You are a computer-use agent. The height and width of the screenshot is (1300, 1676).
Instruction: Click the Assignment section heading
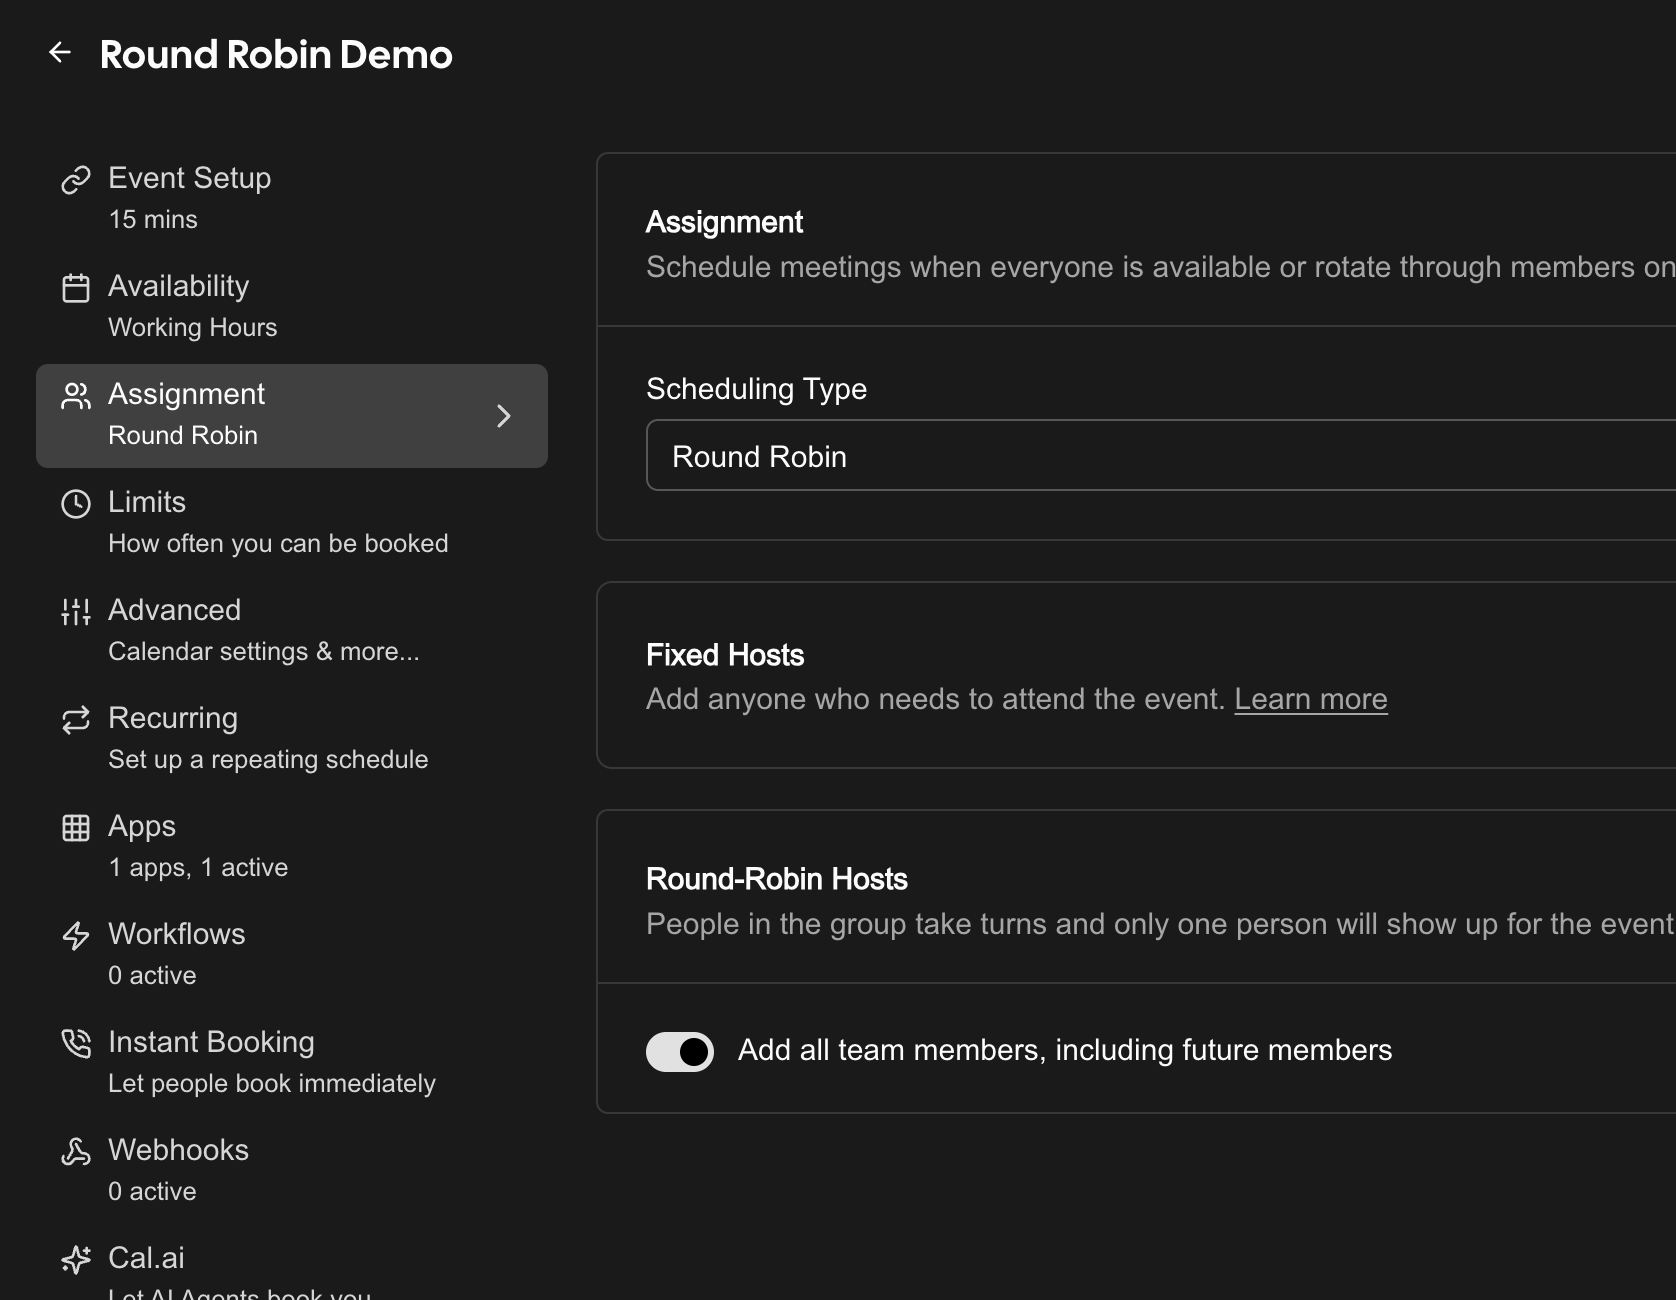coord(724,222)
